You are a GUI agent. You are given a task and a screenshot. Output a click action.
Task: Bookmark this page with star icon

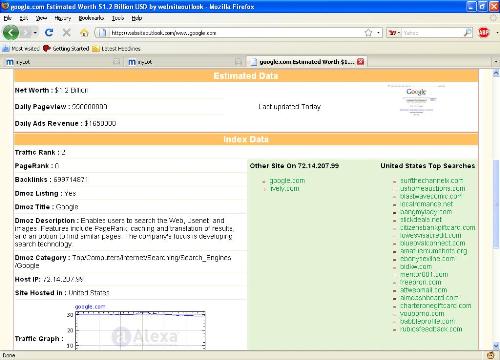pyautogui.click(x=368, y=33)
